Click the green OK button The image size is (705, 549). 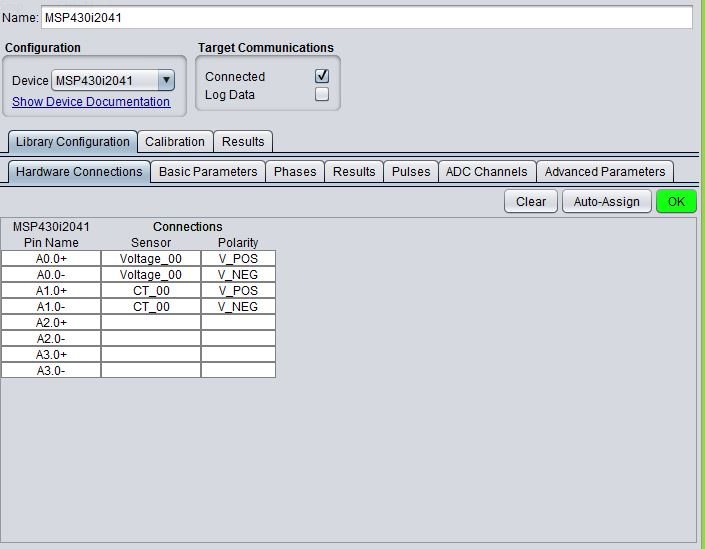pos(676,201)
